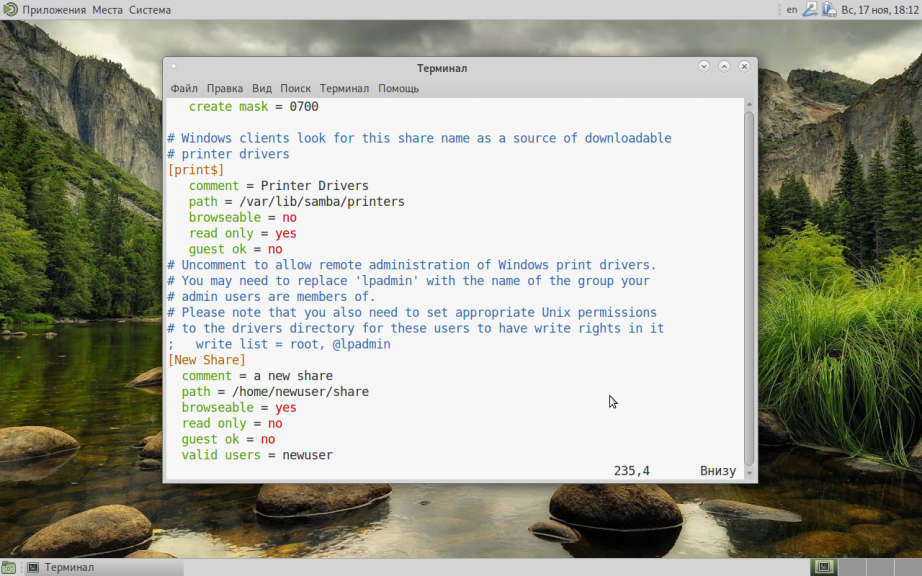922x576 pixels.
Task: Select the active workspace with terminal icon
Action: coord(824,567)
